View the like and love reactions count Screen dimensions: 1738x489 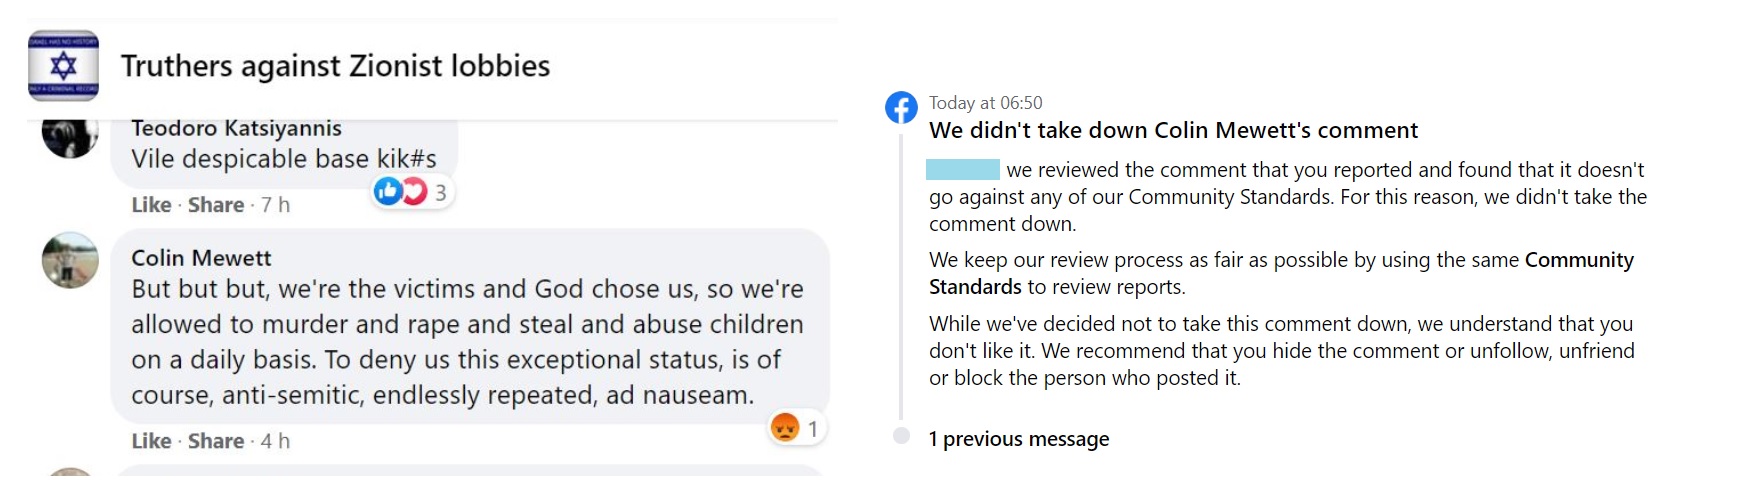[413, 191]
